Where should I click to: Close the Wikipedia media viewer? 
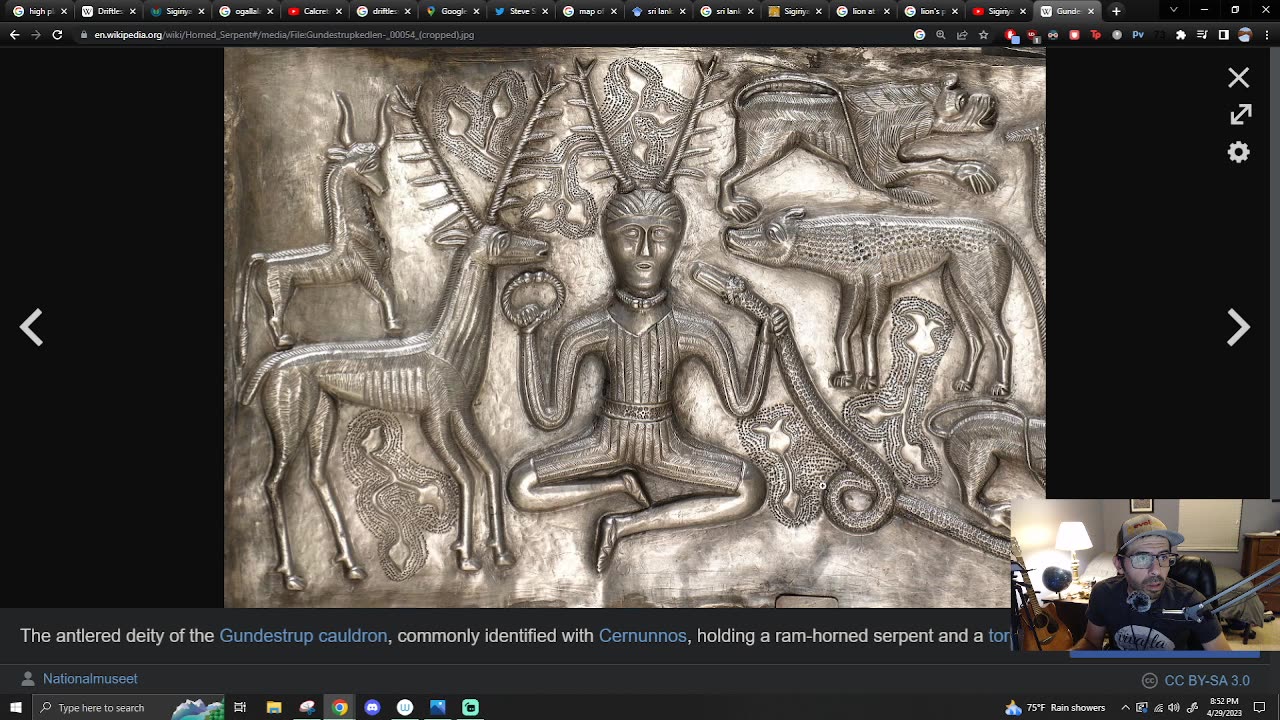pos(1238,78)
